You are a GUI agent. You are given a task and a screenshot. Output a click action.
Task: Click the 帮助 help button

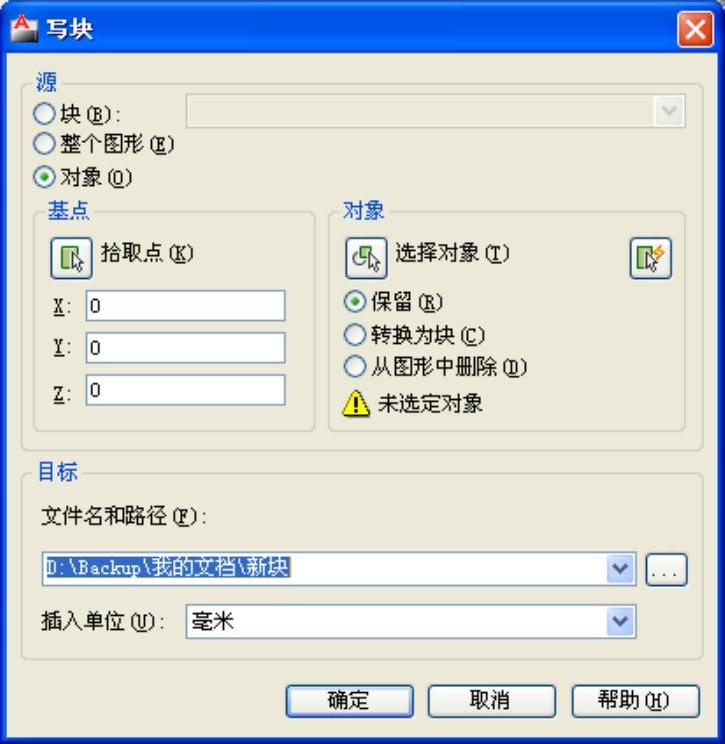point(635,701)
